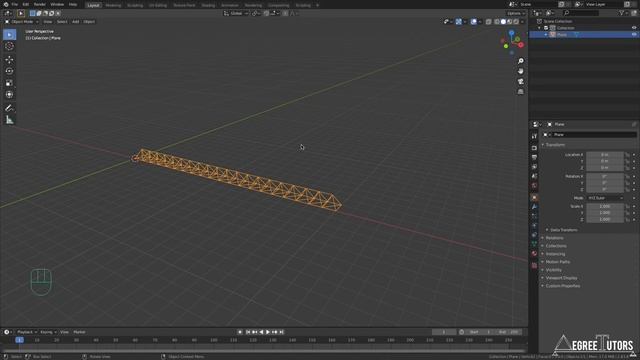
Task: Open the File menu
Action: (x=15, y=4)
